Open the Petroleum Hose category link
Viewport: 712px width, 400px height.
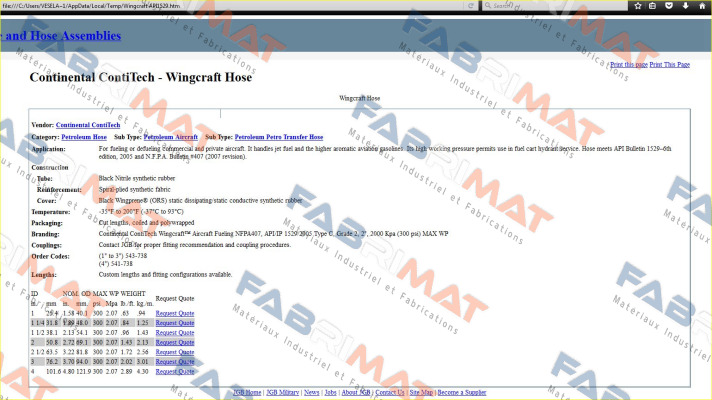[x=84, y=137]
